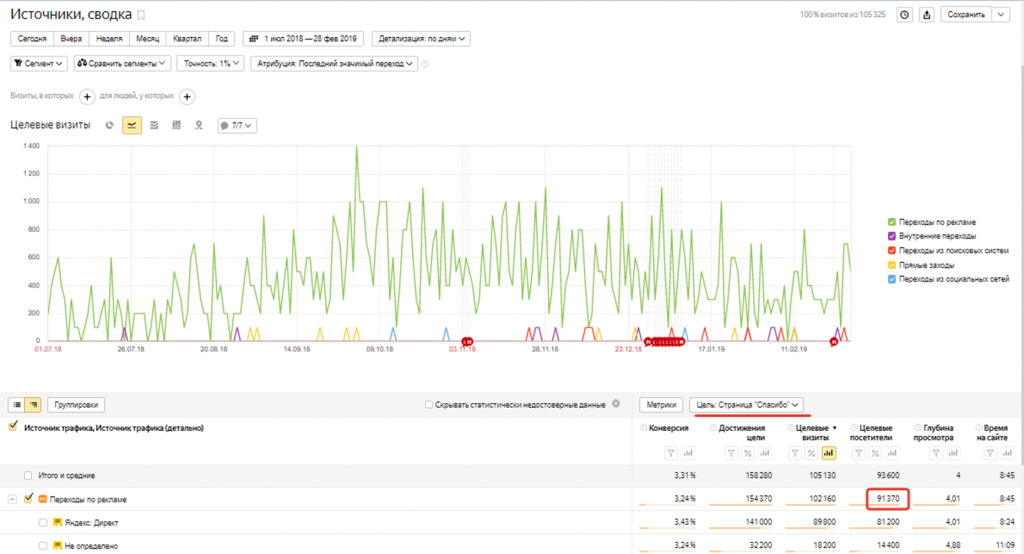Switch chart to pie view
The image size is (1024, 554).
tap(109, 125)
